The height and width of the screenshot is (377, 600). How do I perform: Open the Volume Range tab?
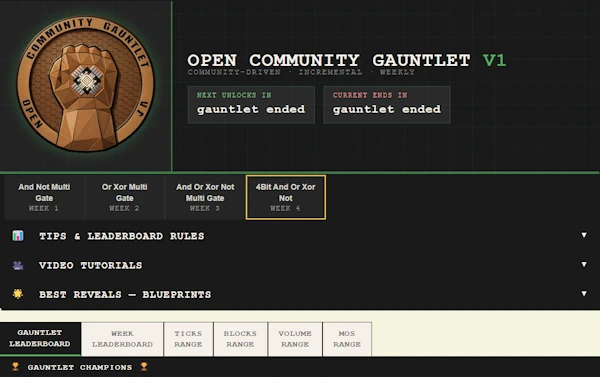(295, 339)
